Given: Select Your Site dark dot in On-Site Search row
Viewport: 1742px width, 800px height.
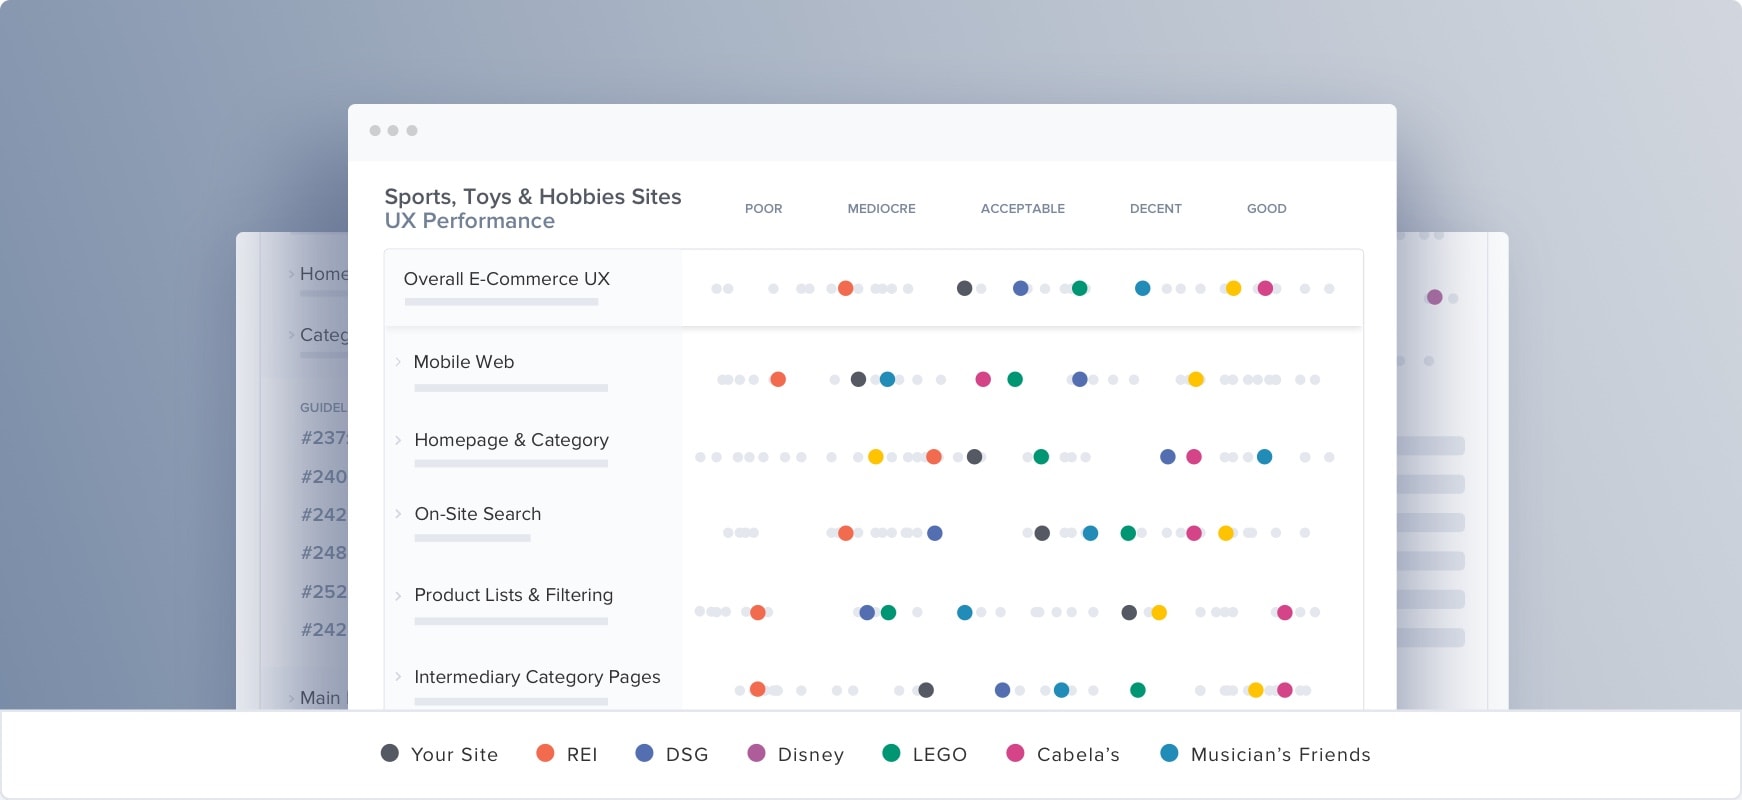Looking at the screenshot, I should coord(1042,533).
